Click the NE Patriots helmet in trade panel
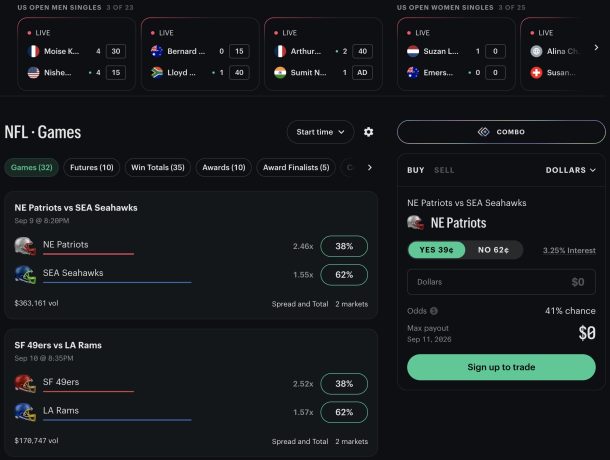Image resolution: width=610 pixels, height=460 pixels. click(415, 223)
